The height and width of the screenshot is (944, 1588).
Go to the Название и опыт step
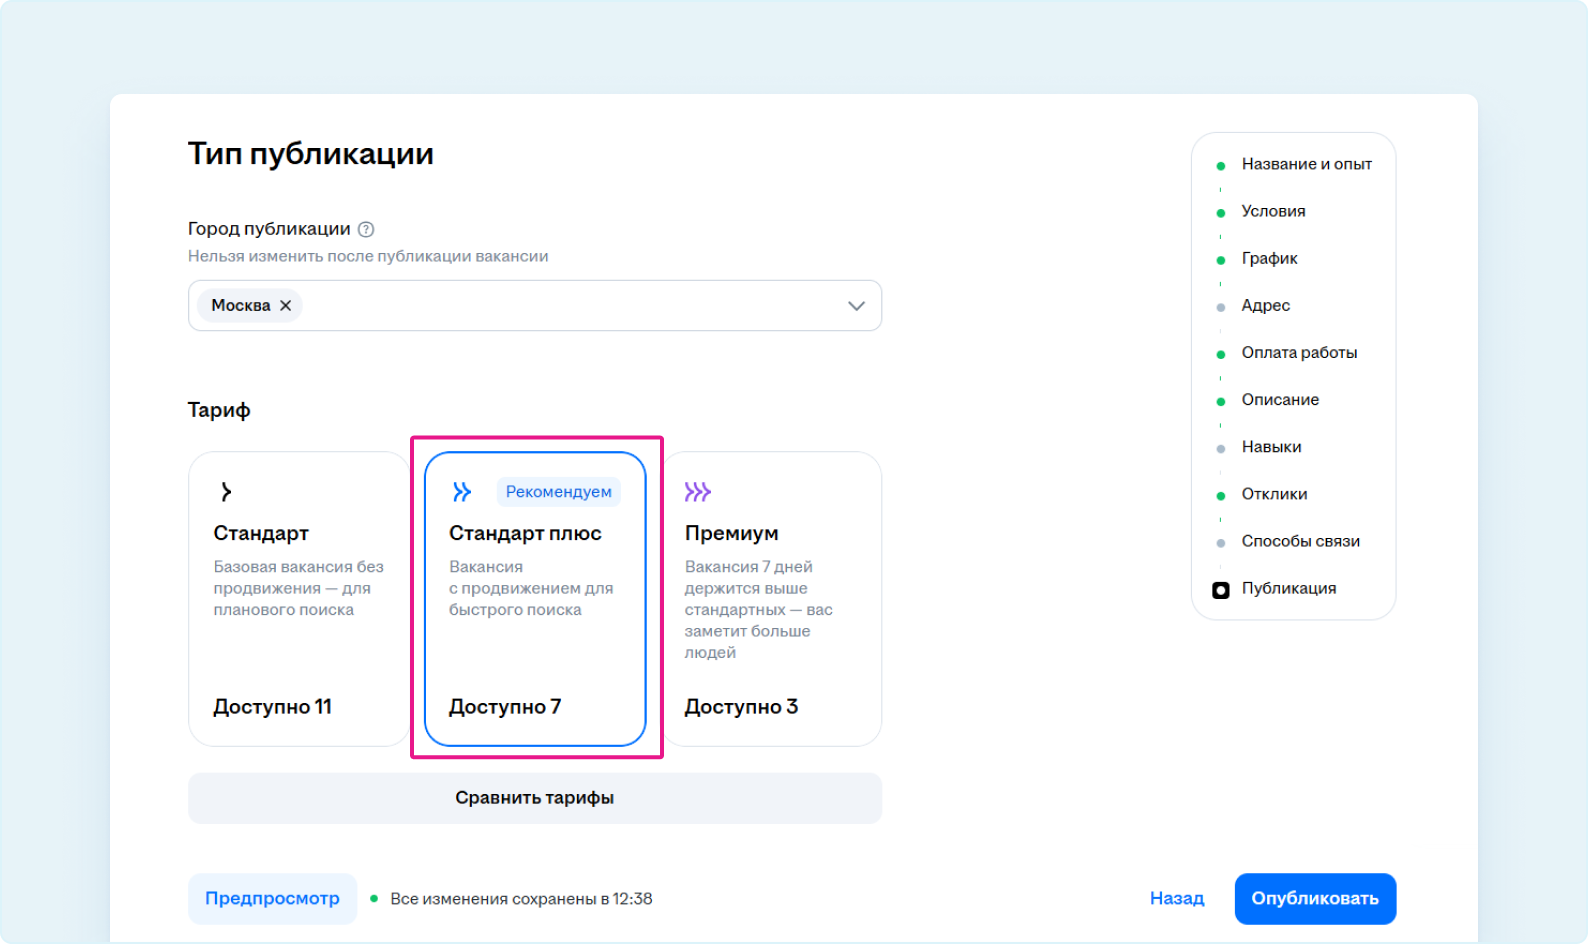pos(1306,164)
